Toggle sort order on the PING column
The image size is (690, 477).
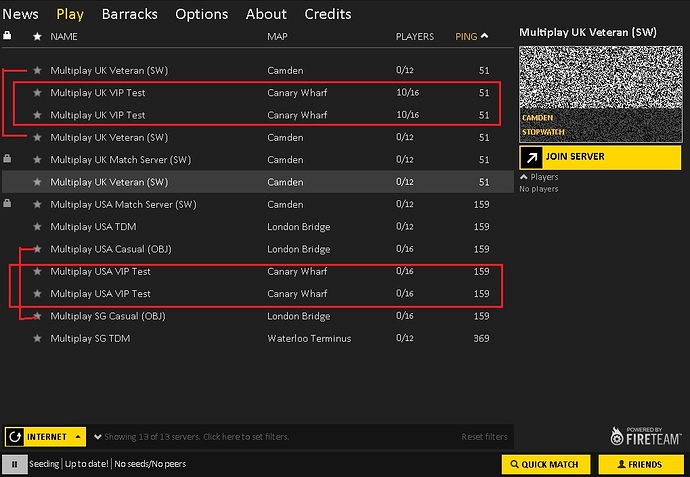[471, 36]
